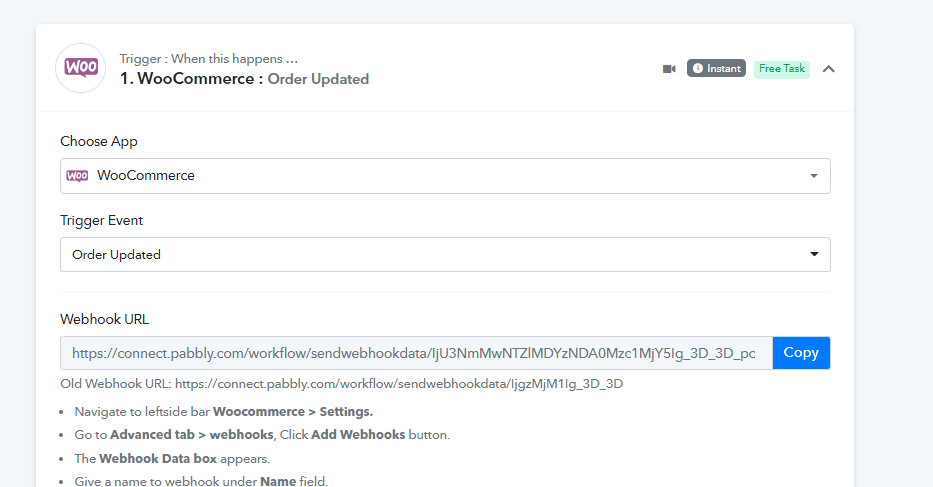The width and height of the screenshot is (933, 487).
Task: Click instruction 'Navigate to leftside bar Woocommerce > Settings.'
Action: 224,412
